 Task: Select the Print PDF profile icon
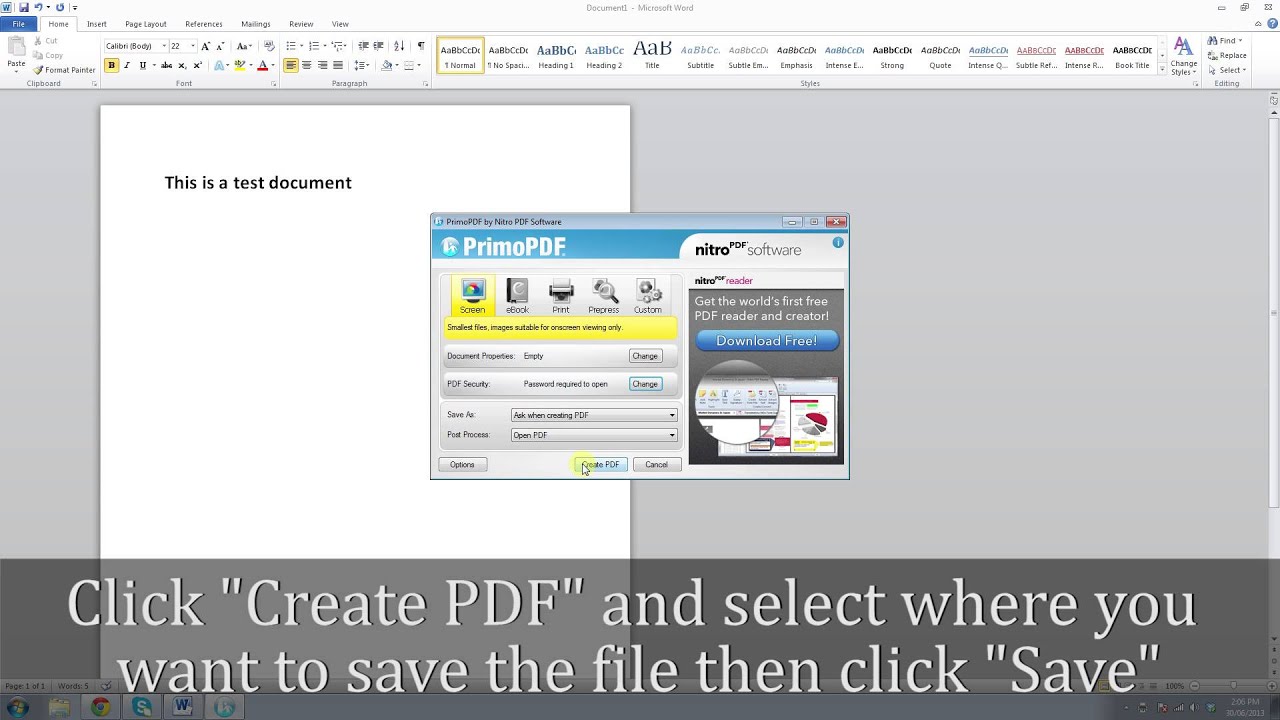point(561,296)
